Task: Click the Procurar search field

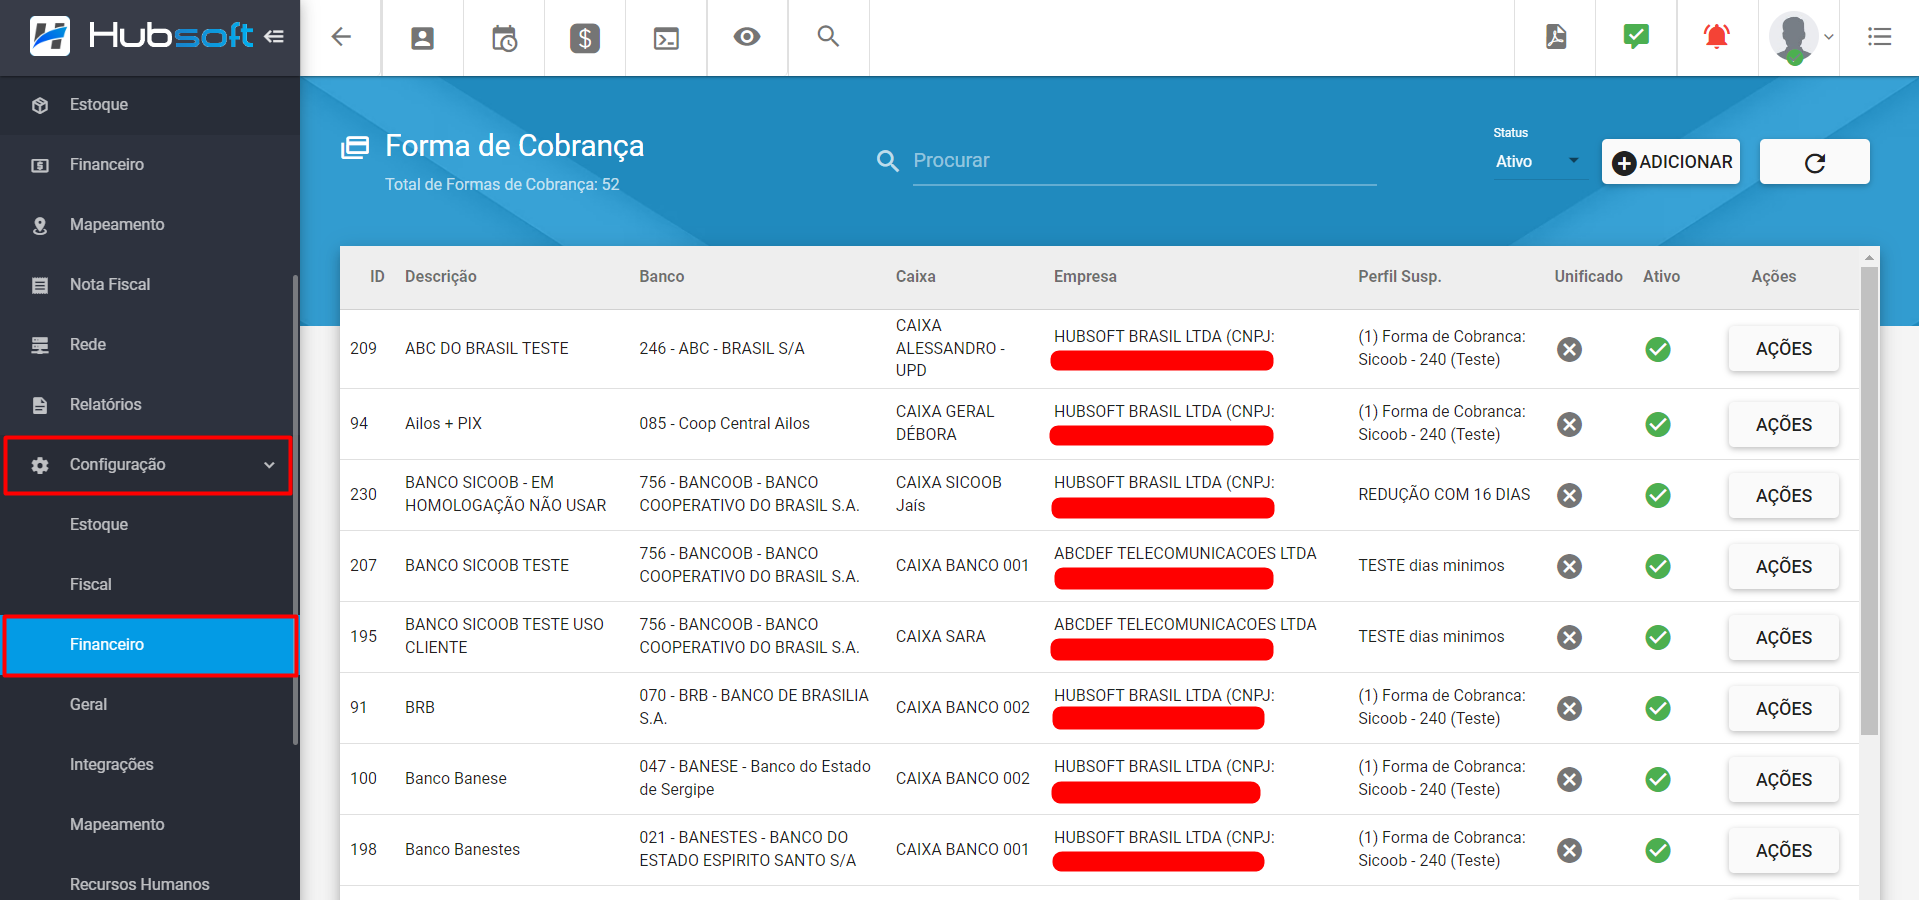Action: tap(1145, 161)
